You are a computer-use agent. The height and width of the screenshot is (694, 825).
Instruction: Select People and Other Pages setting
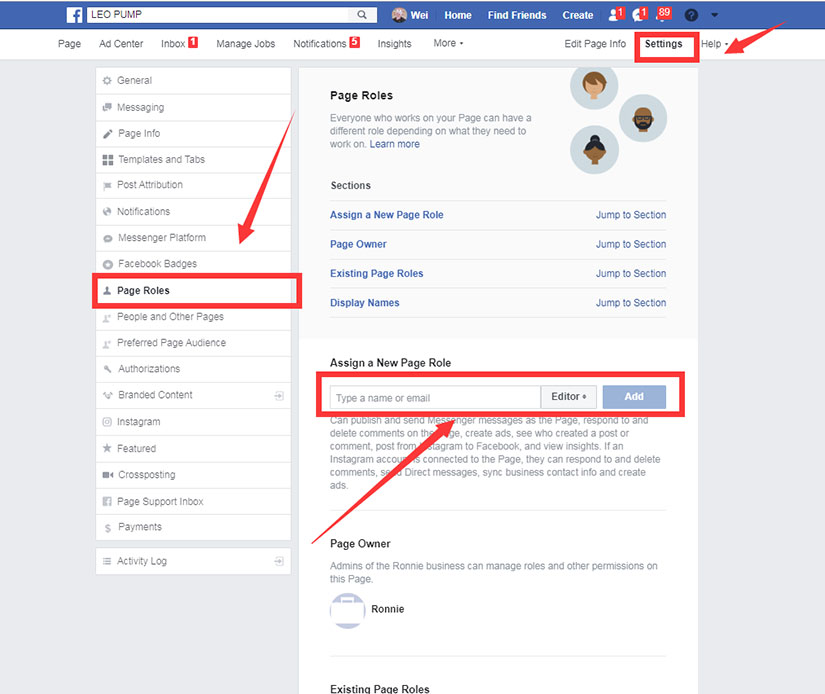coord(193,317)
